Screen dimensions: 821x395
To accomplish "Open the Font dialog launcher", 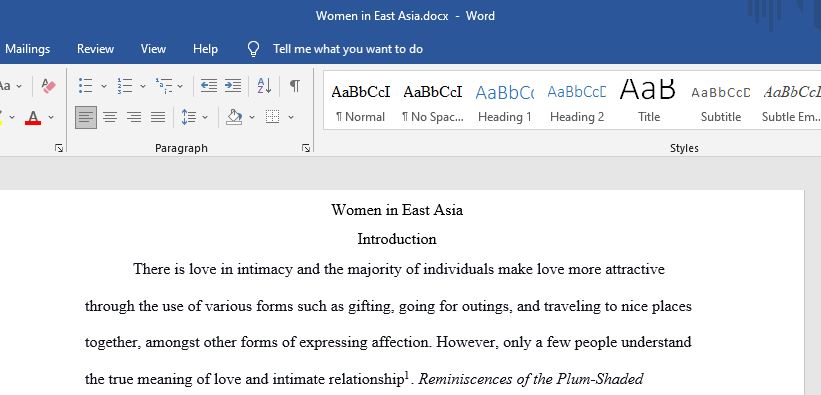I will pos(59,148).
